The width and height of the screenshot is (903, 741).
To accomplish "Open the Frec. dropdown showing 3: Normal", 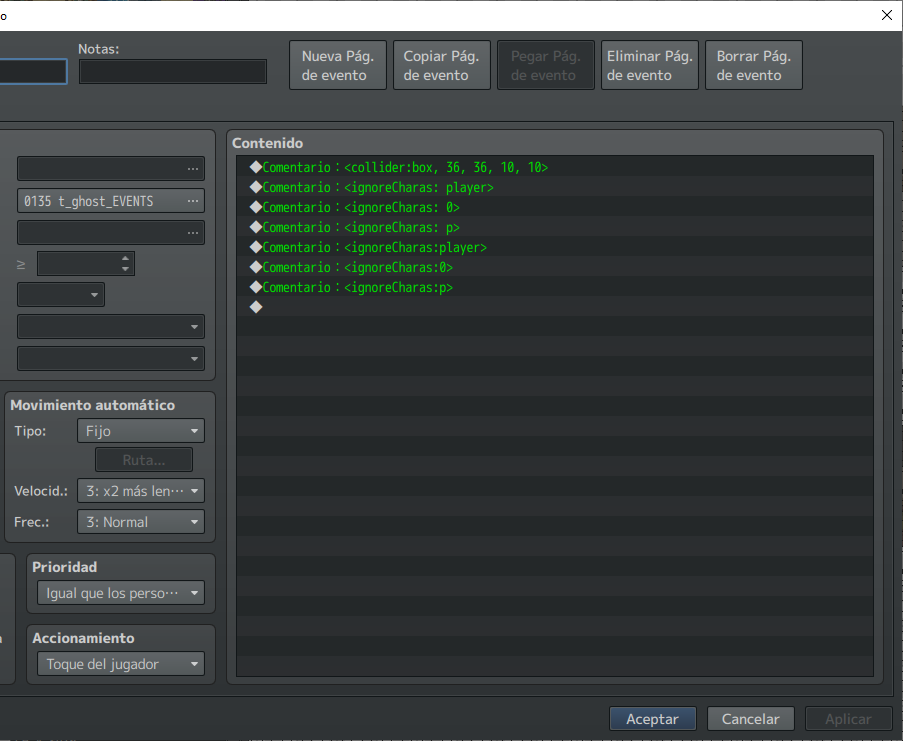I will (x=141, y=522).
